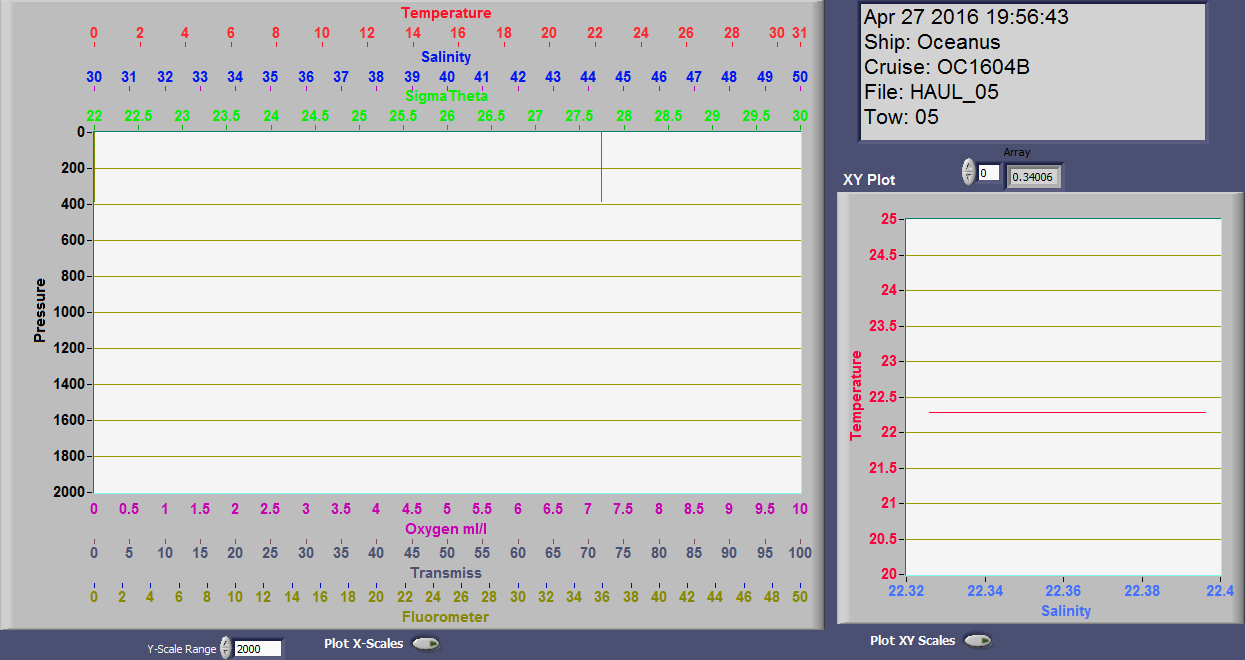Screen dimensions: 1245x660
Task: Click the 1000 tick on the Pressure axis
Action: pyautogui.click(x=68, y=312)
